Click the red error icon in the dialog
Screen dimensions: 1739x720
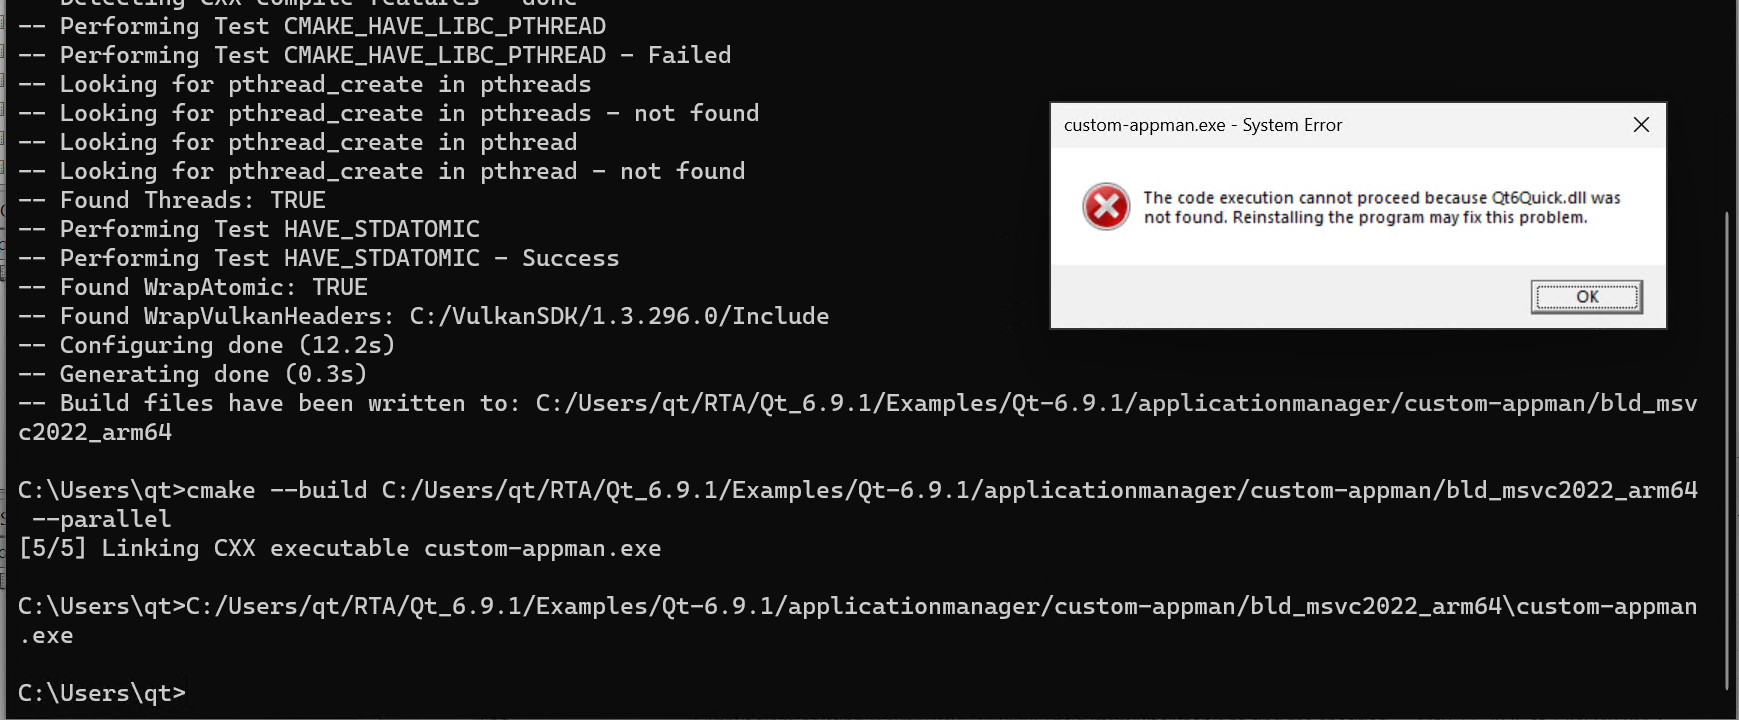tap(1106, 207)
